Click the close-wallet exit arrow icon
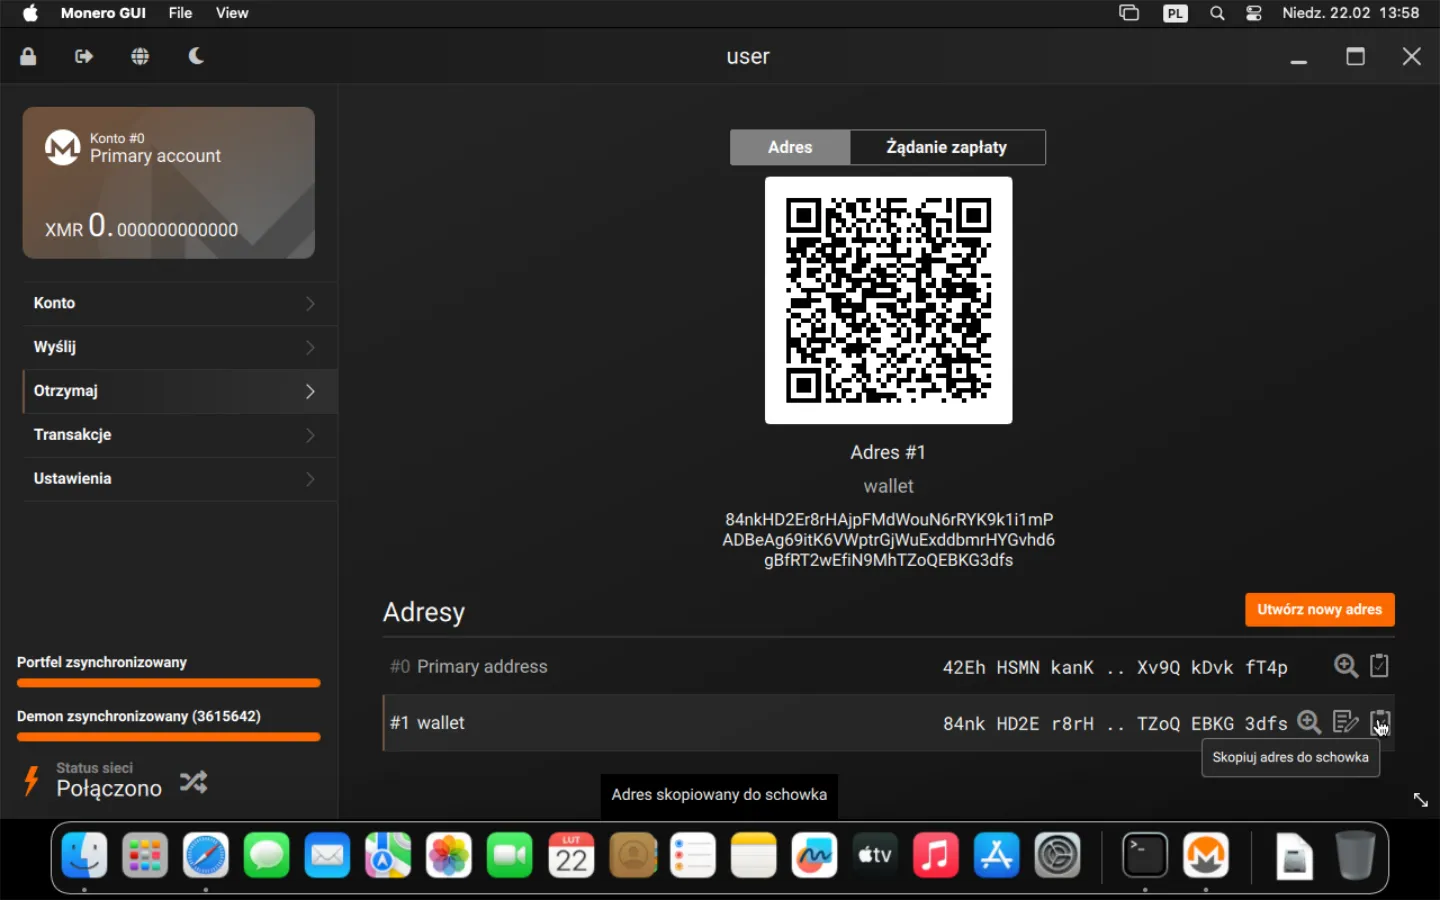1440x900 pixels. tap(84, 56)
